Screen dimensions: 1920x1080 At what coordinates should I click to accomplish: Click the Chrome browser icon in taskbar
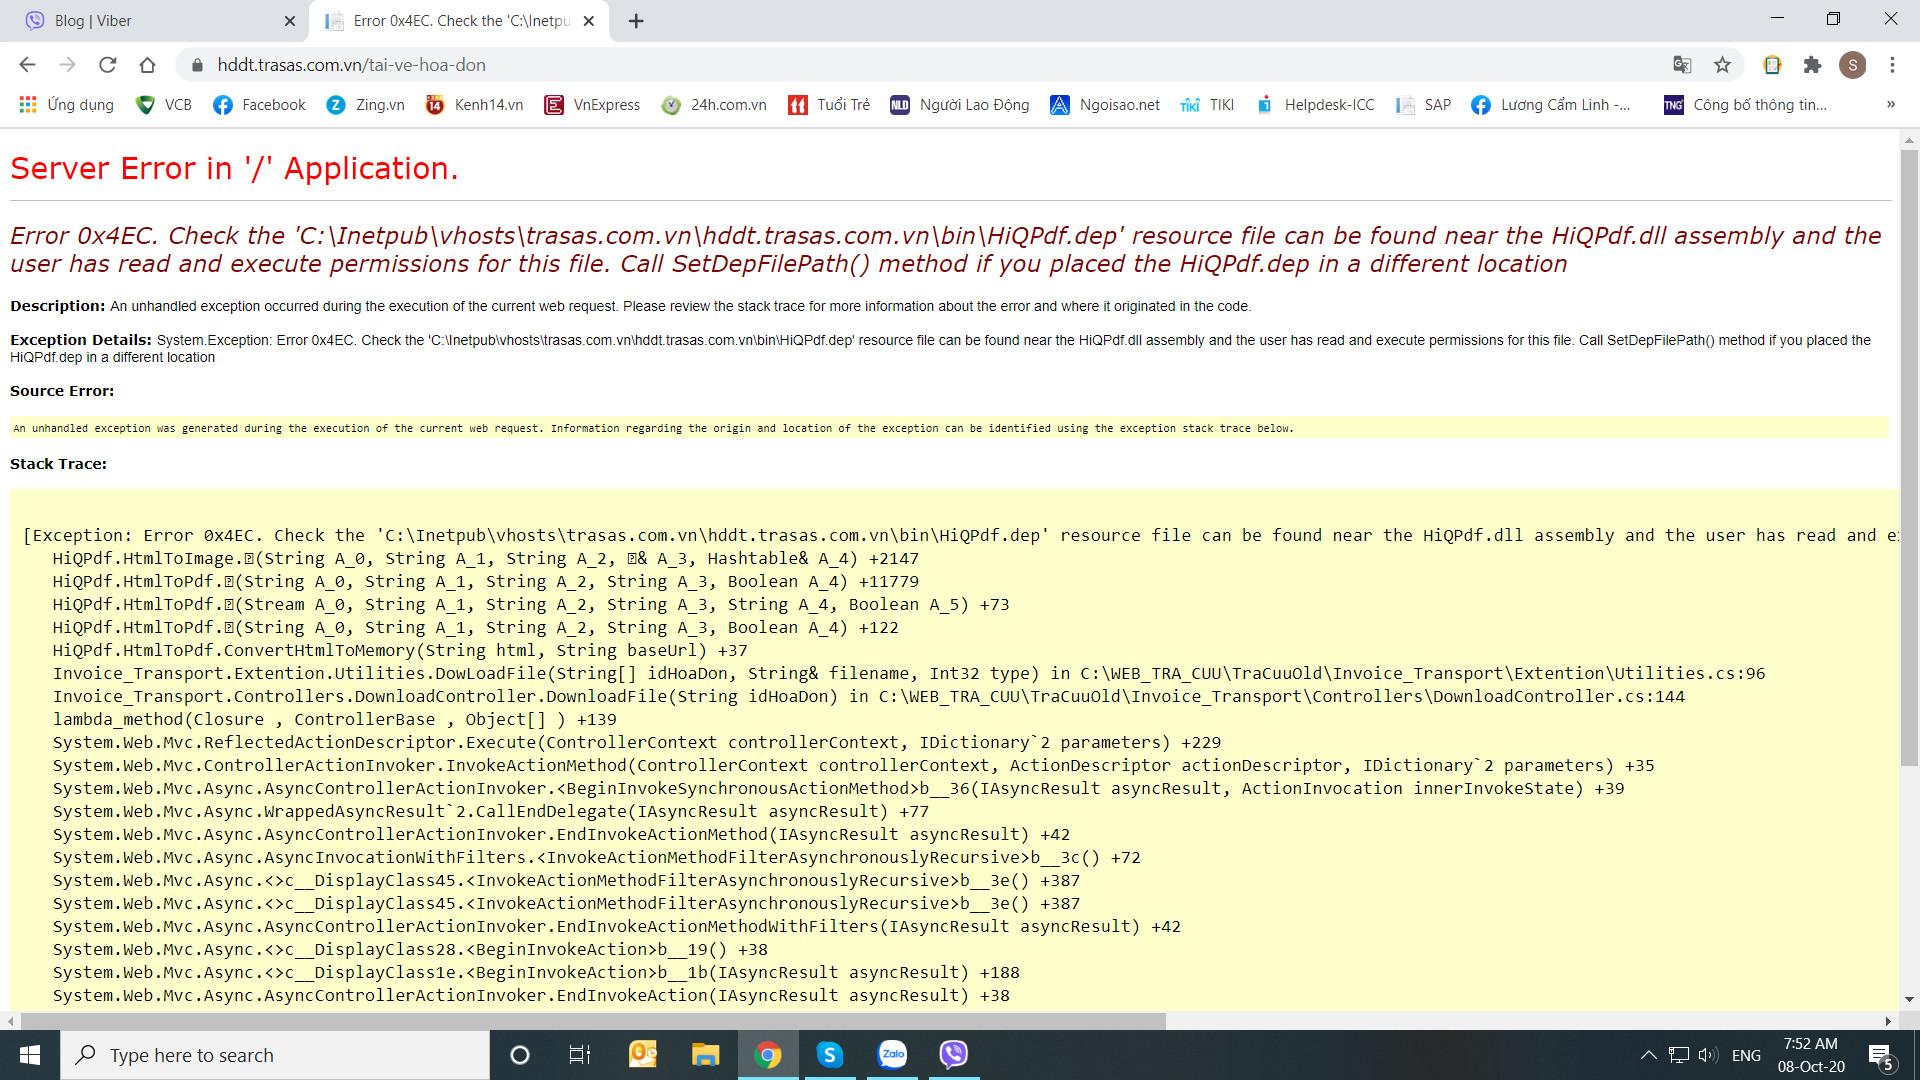point(767,1054)
